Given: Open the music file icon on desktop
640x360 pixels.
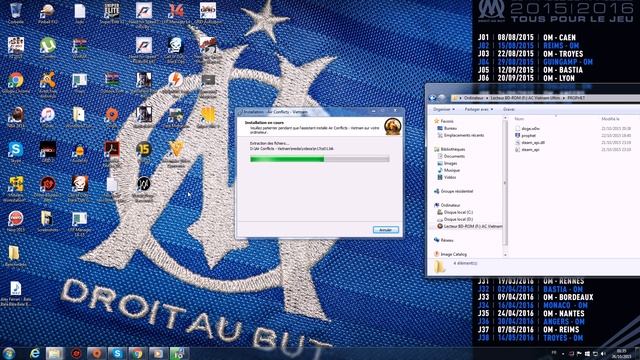Looking at the screenshot, I should (16, 292).
